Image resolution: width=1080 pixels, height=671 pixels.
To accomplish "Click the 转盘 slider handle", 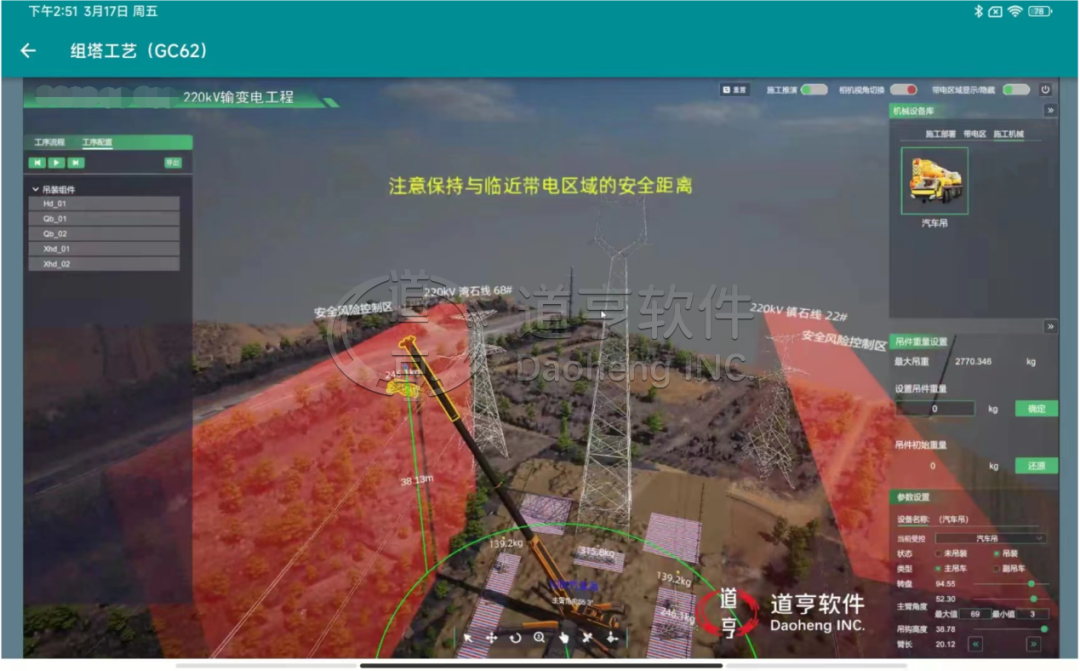I will click(1031, 583).
